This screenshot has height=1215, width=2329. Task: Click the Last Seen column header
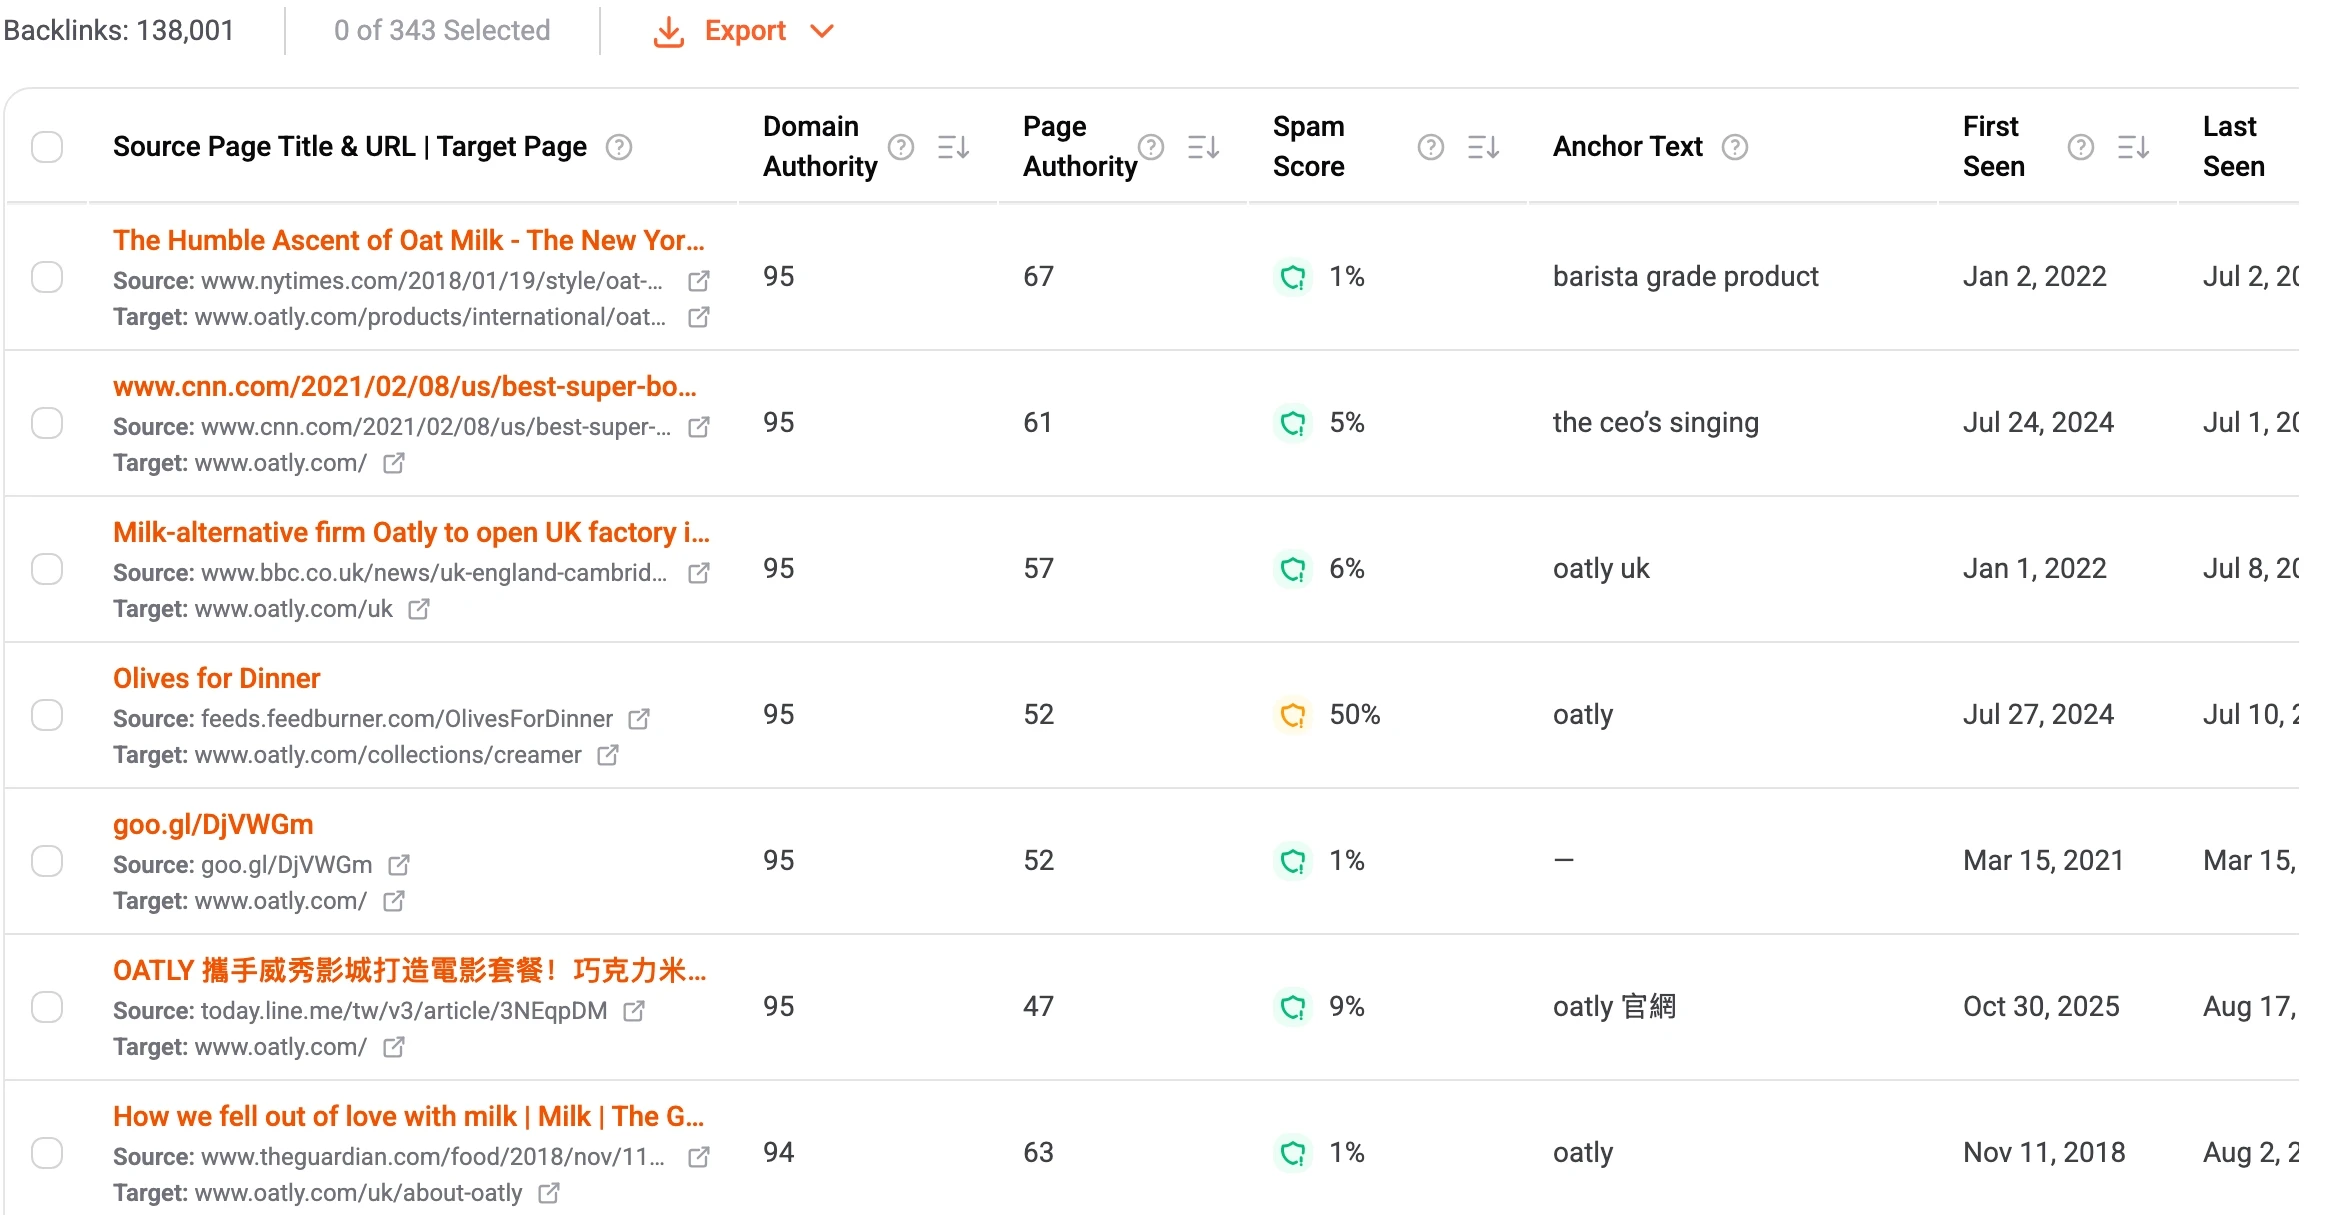2233,147
